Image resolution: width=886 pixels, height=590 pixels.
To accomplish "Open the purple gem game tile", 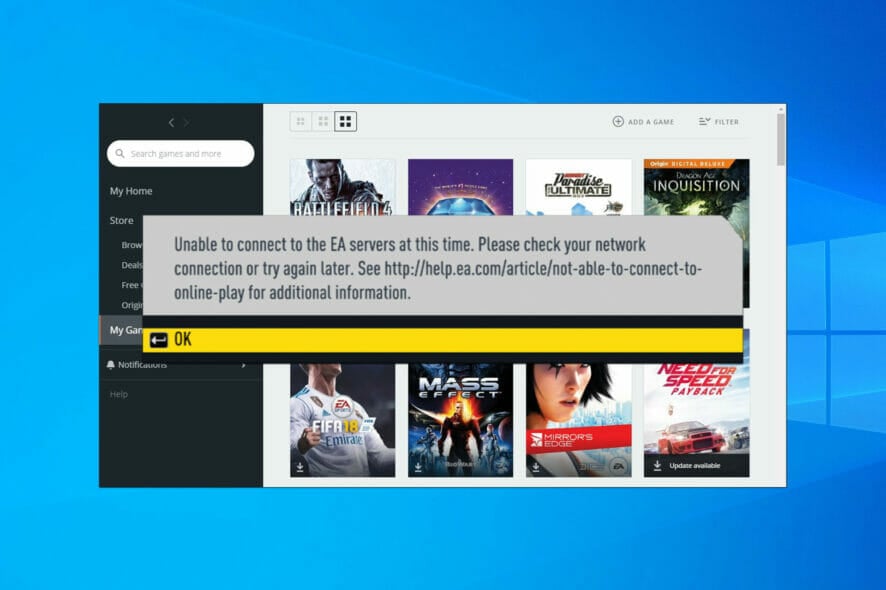I will point(461,187).
